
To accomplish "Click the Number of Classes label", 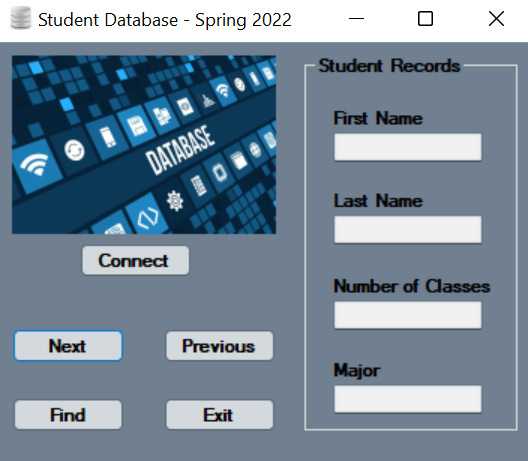I will 411,286.
